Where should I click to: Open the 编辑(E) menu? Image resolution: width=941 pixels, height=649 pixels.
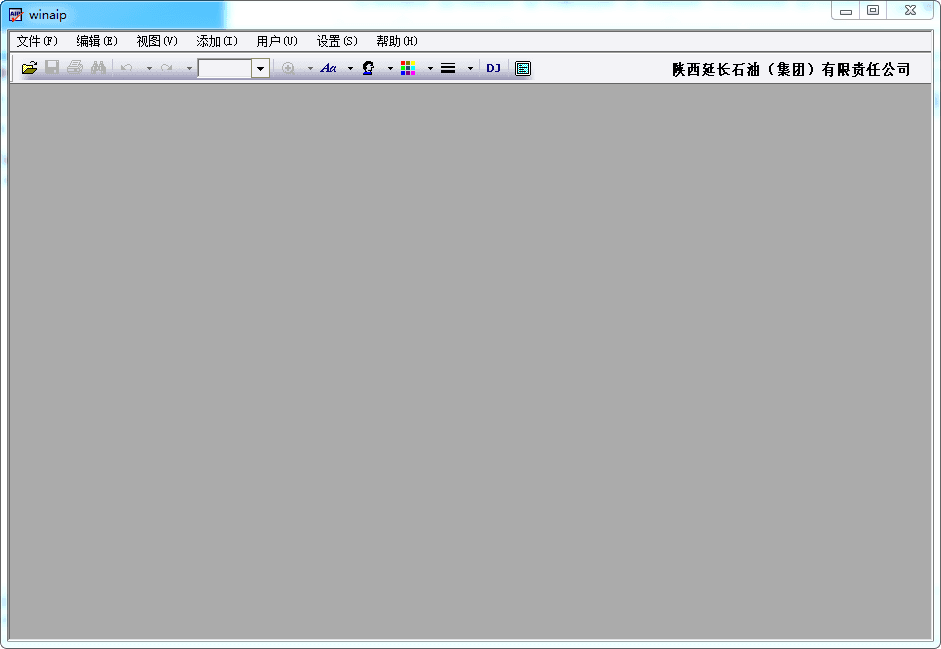pos(97,41)
